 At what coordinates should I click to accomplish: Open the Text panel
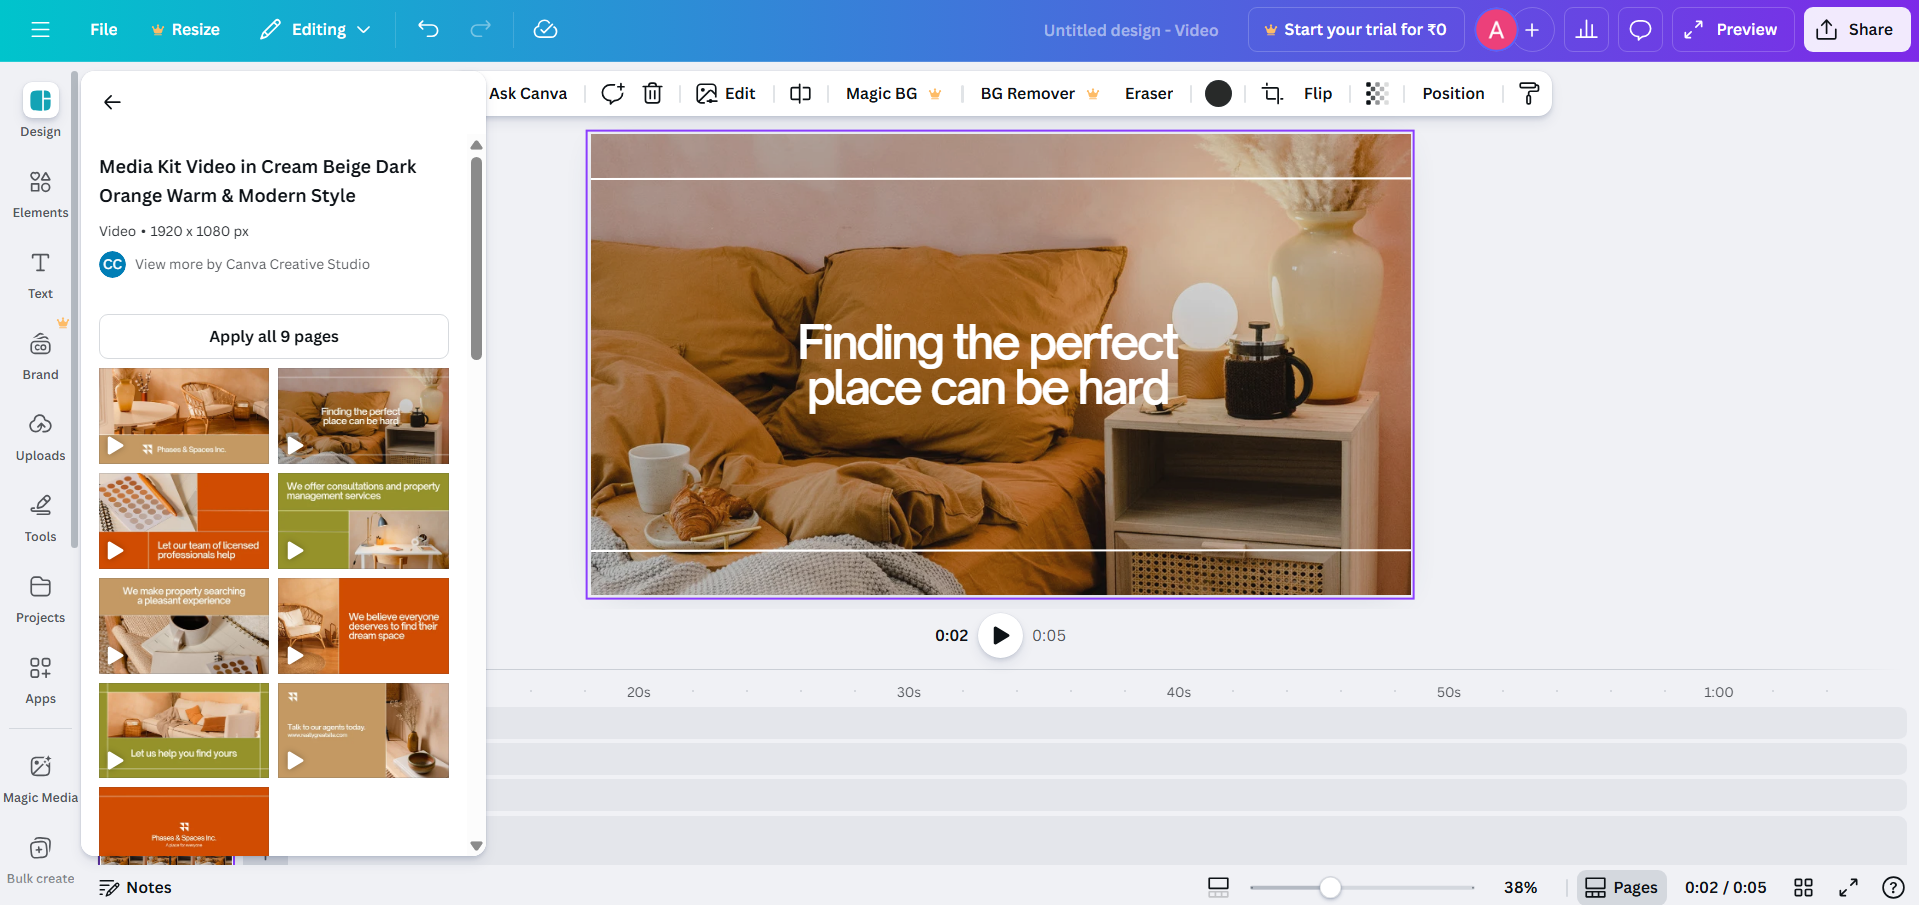40,274
